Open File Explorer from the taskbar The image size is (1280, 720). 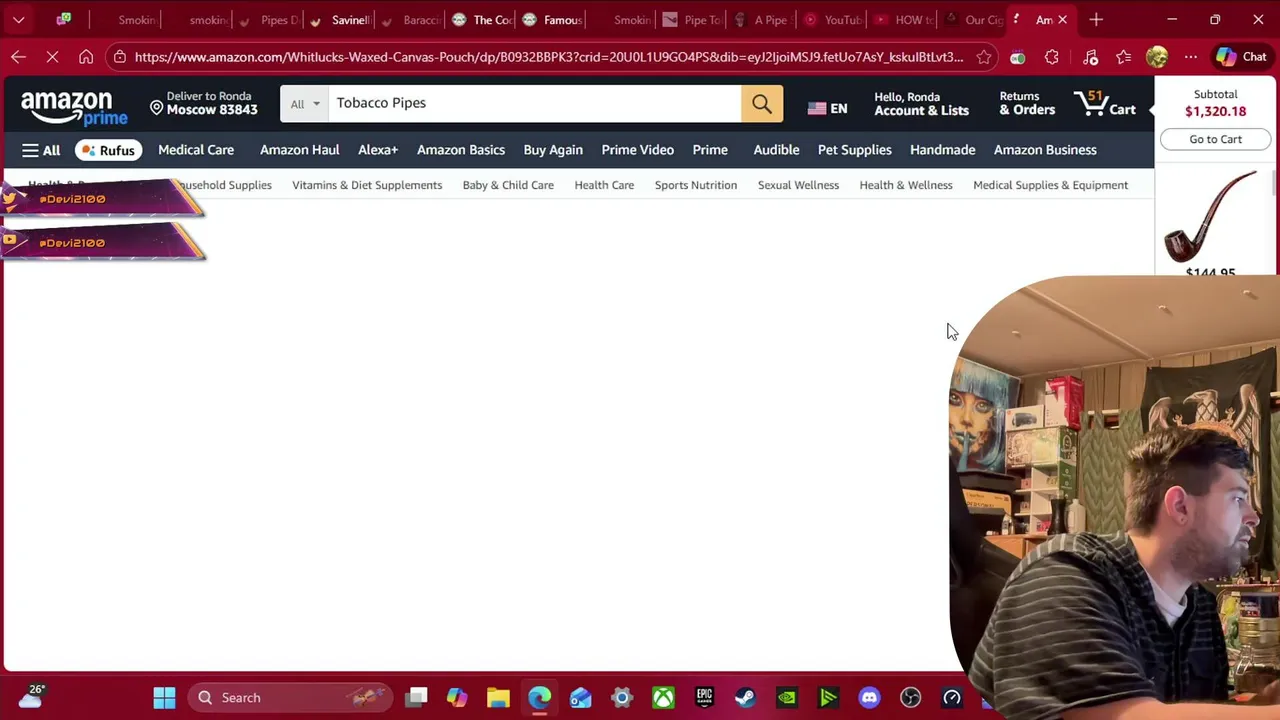(498, 697)
